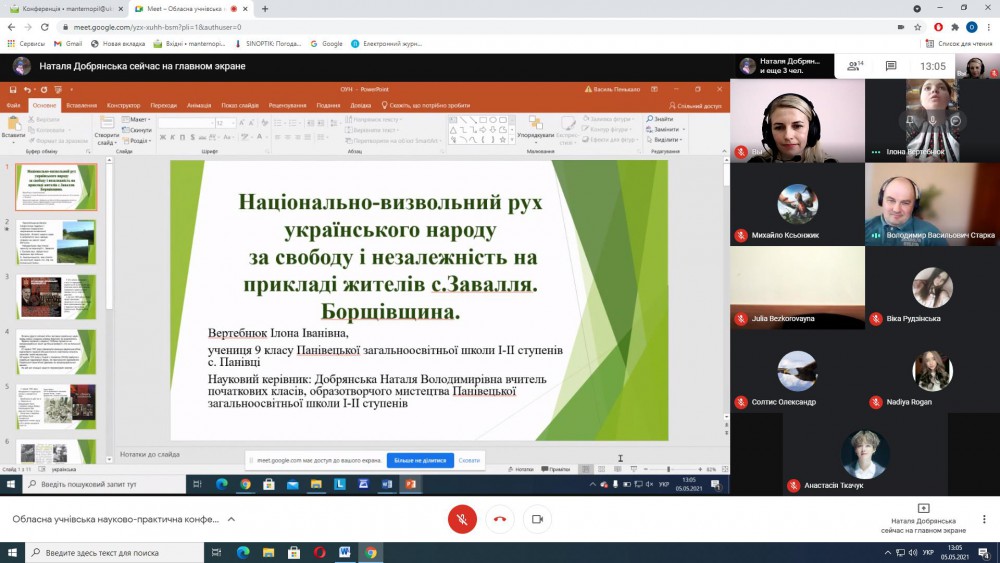Toggle the camera in Meet controls
The height and width of the screenshot is (563, 1000).
pos(537,519)
